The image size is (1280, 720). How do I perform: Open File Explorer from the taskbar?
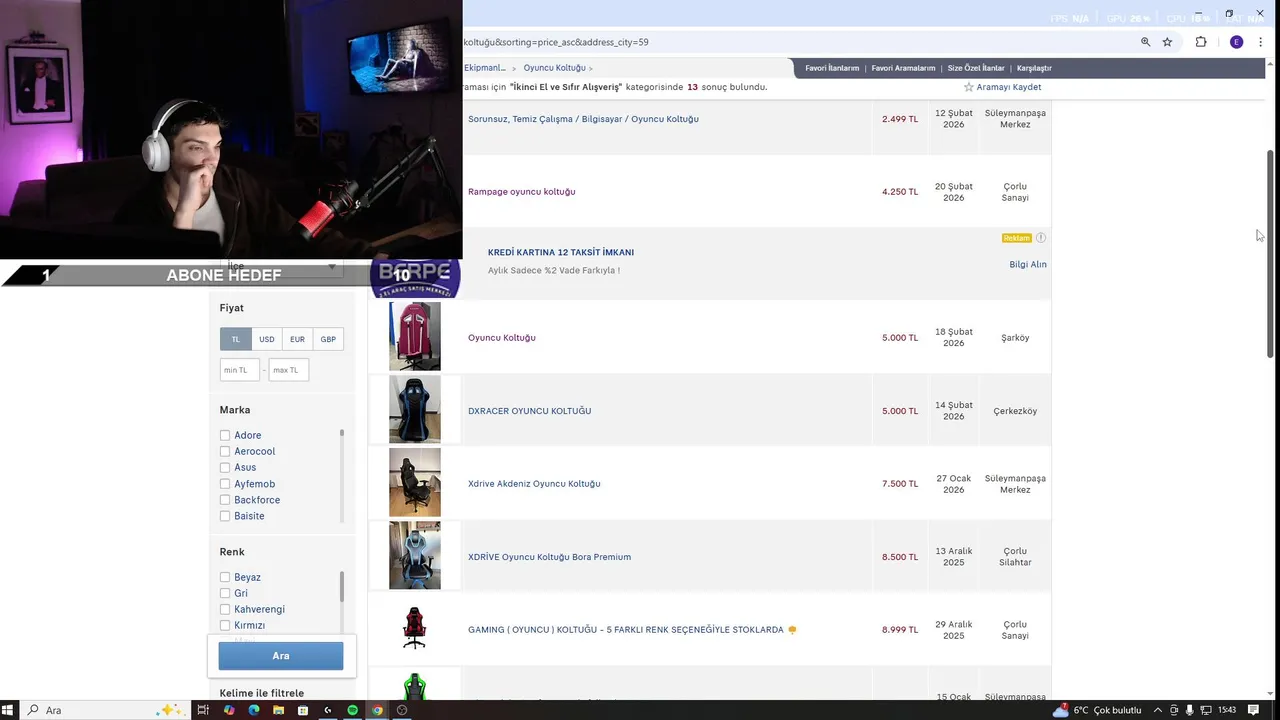click(278, 710)
